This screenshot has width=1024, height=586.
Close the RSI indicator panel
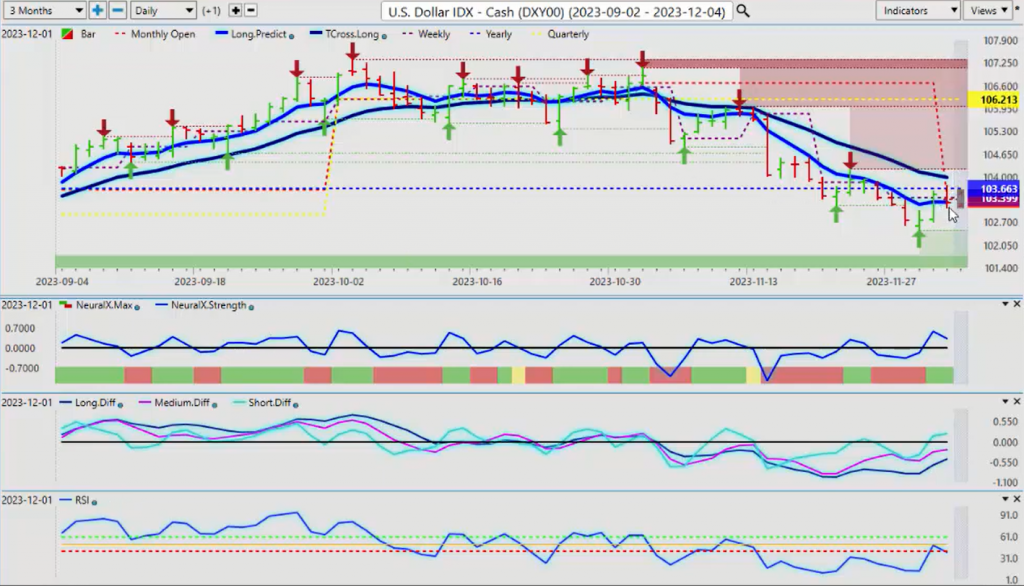coord(1017,498)
